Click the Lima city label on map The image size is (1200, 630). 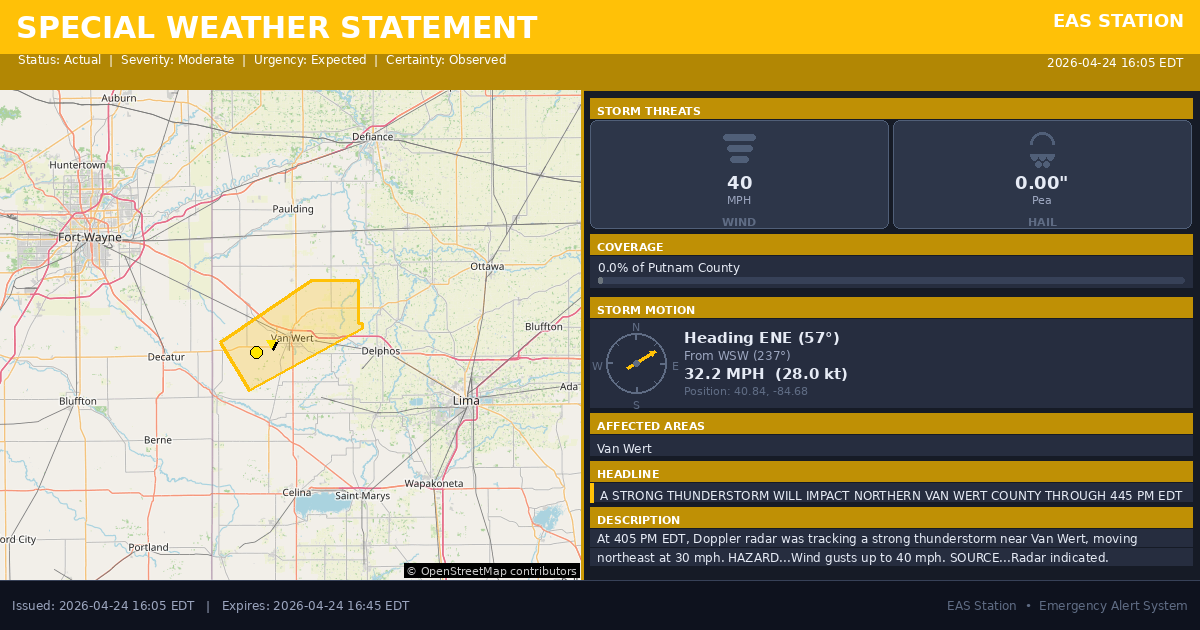pos(466,400)
